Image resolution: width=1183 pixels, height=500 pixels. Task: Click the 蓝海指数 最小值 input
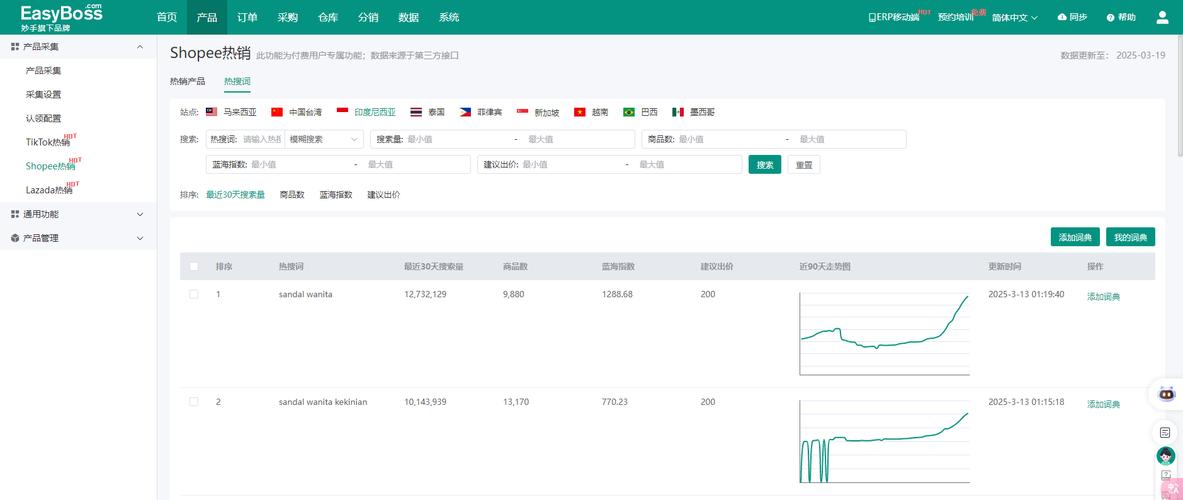300,164
